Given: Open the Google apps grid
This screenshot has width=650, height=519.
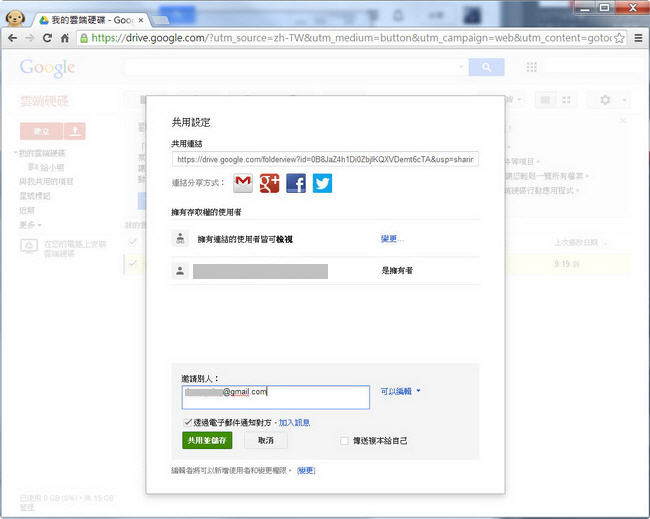Looking at the screenshot, I should coord(531,67).
